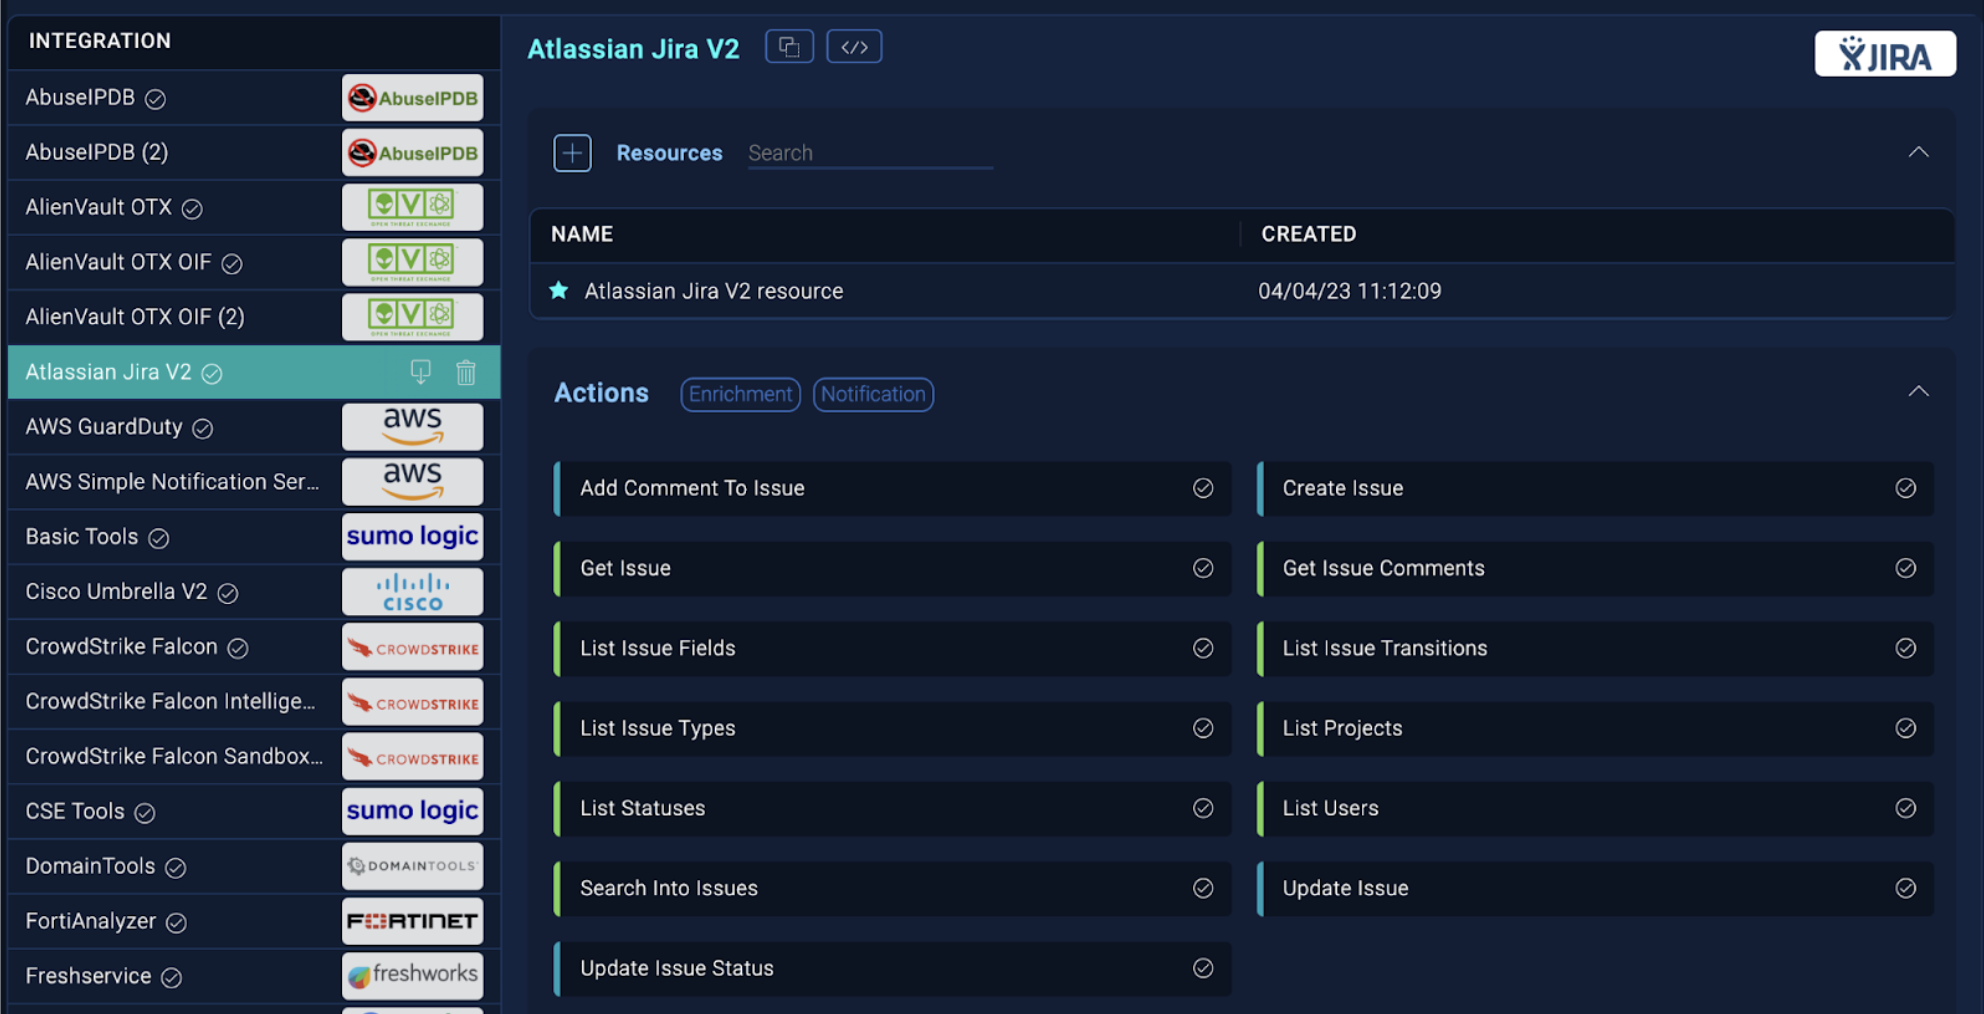Image resolution: width=1984 pixels, height=1014 pixels.
Task: Click the check circle on Create Issue action
Action: point(1906,488)
